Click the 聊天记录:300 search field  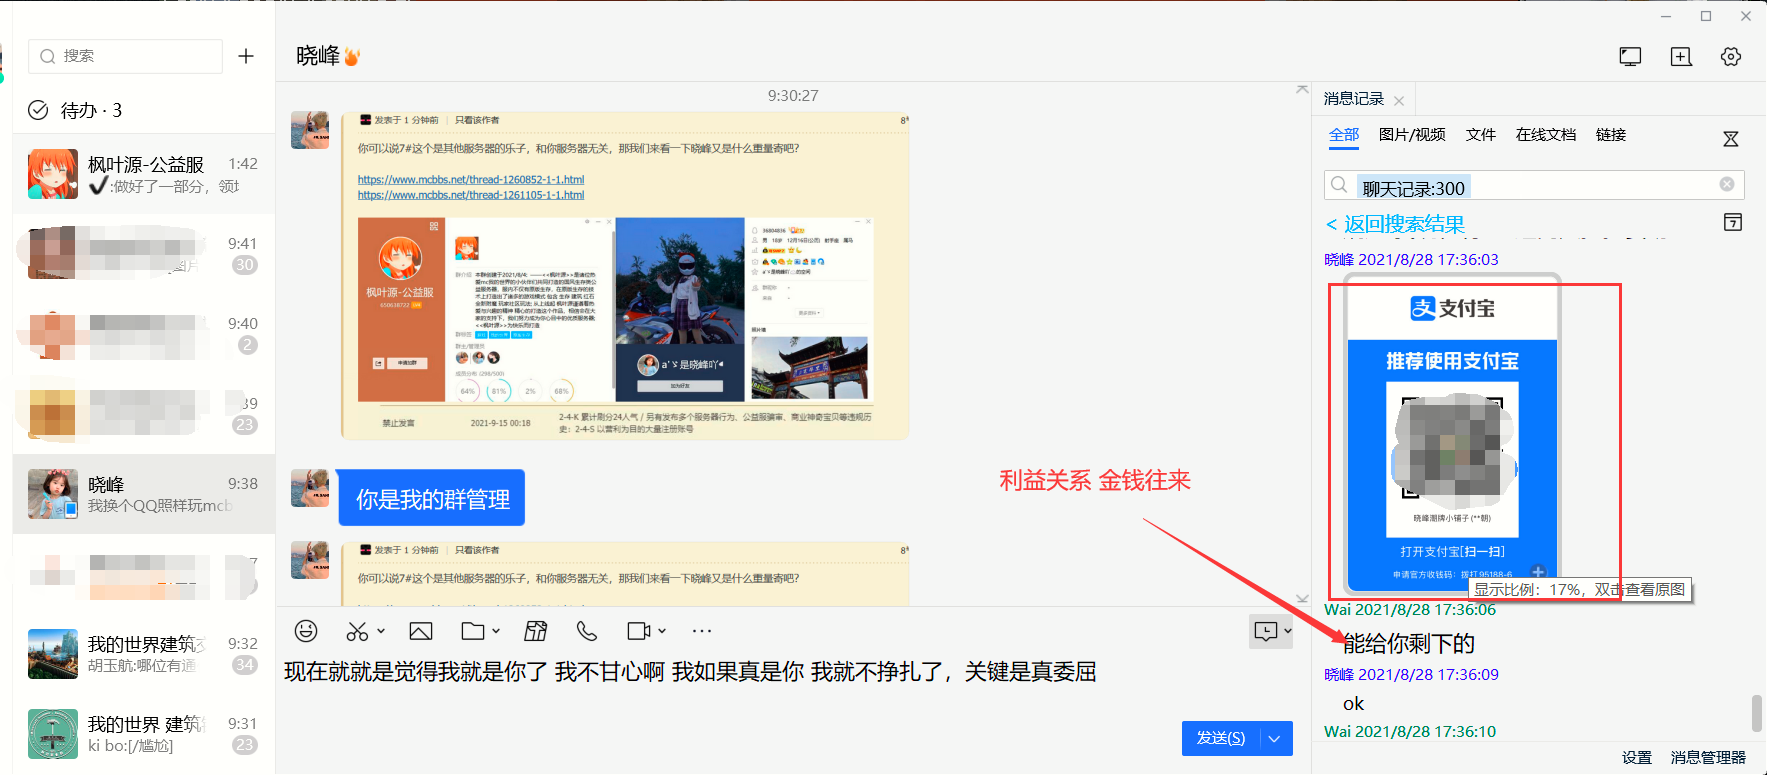1534,186
